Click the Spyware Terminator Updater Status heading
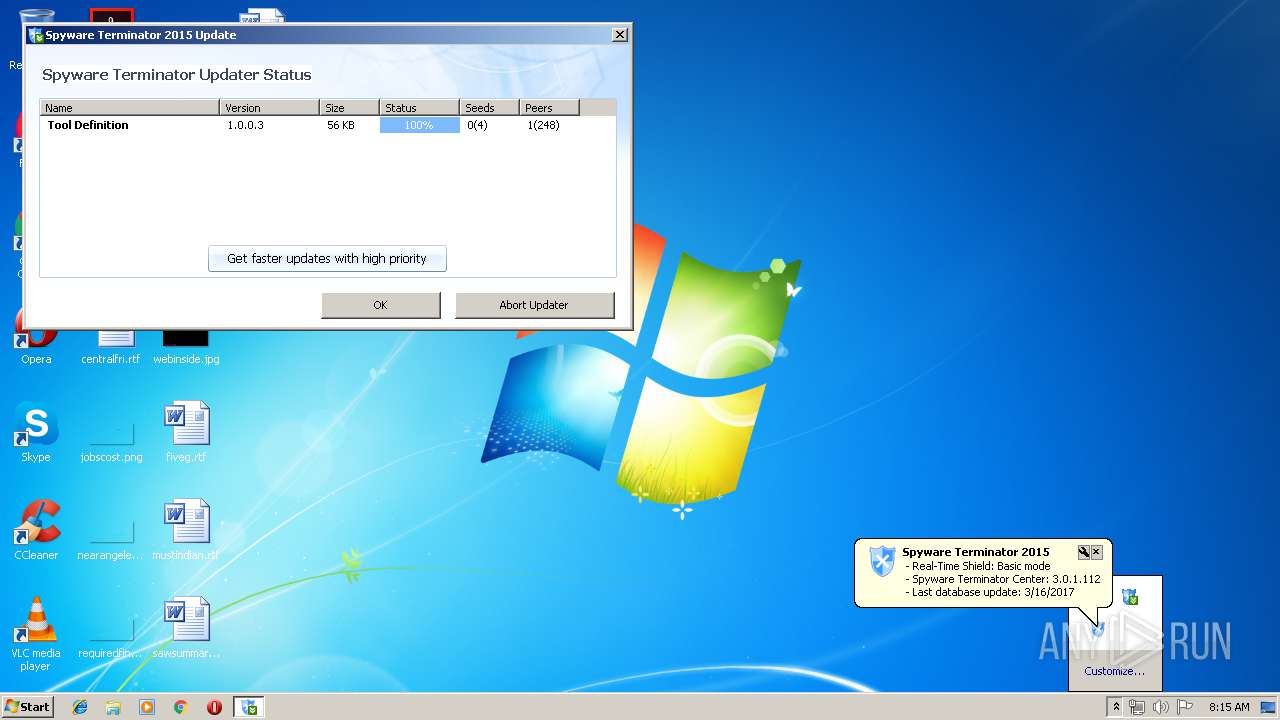This screenshot has height=720, width=1280. click(177, 75)
